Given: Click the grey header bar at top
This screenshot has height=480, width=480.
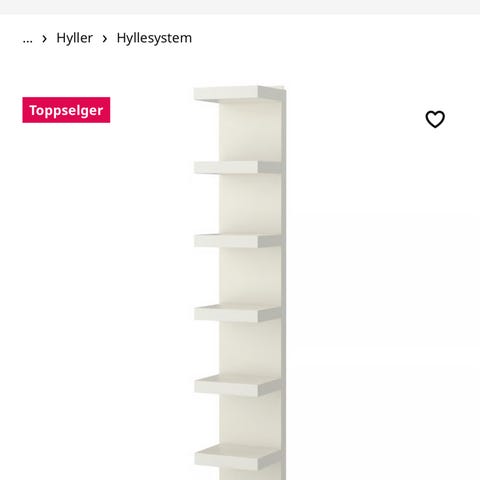Looking at the screenshot, I should click(240, 7).
